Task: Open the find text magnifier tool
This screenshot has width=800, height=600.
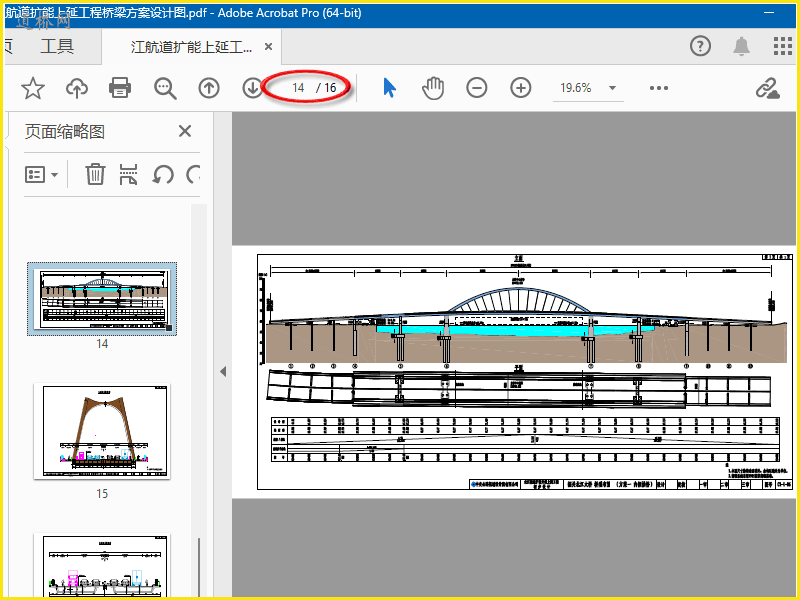Action: (165, 88)
